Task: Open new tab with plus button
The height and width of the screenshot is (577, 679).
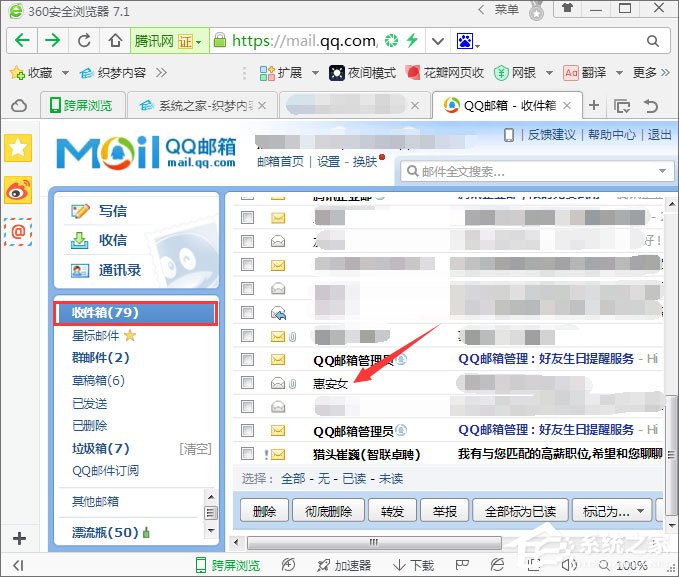Action: click(594, 105)
